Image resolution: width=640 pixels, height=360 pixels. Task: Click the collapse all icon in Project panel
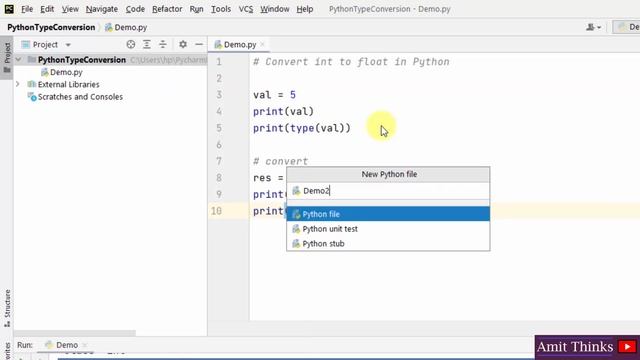pyautogui.click(x=163, y=44)
